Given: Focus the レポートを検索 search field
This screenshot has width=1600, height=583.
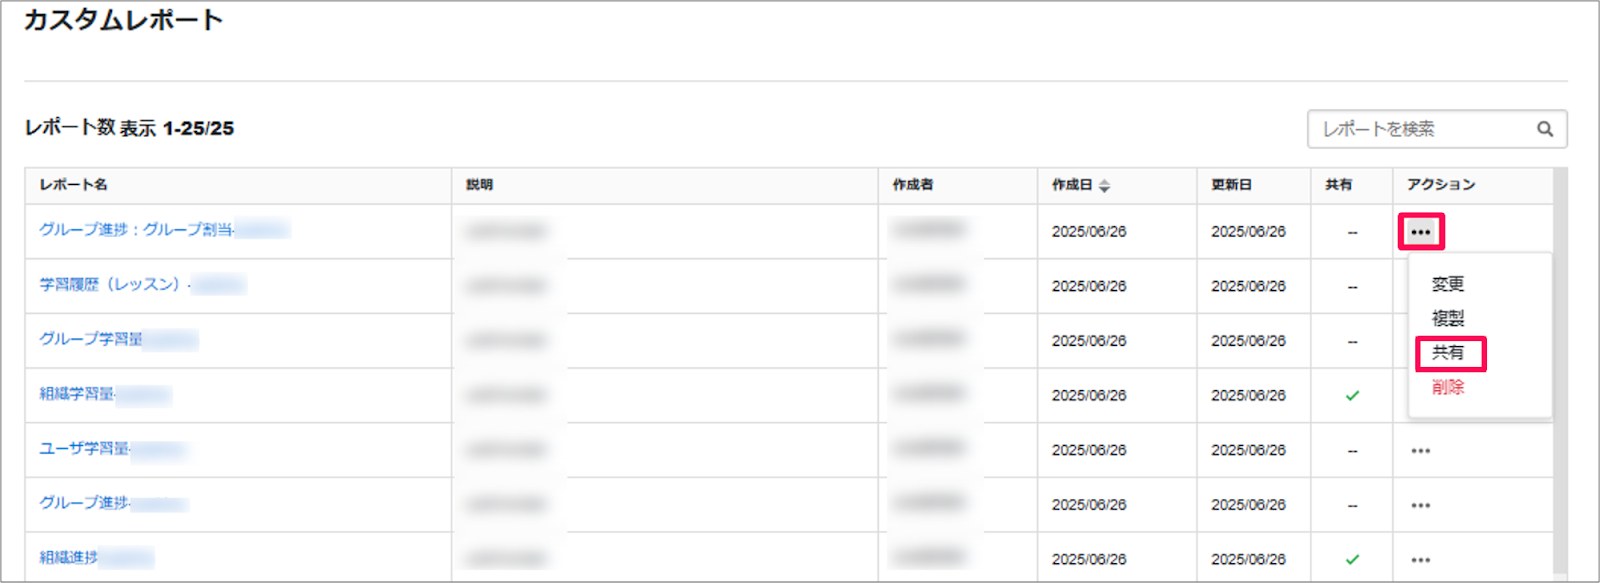Looking at the screenshot, I should [1437, 129].
